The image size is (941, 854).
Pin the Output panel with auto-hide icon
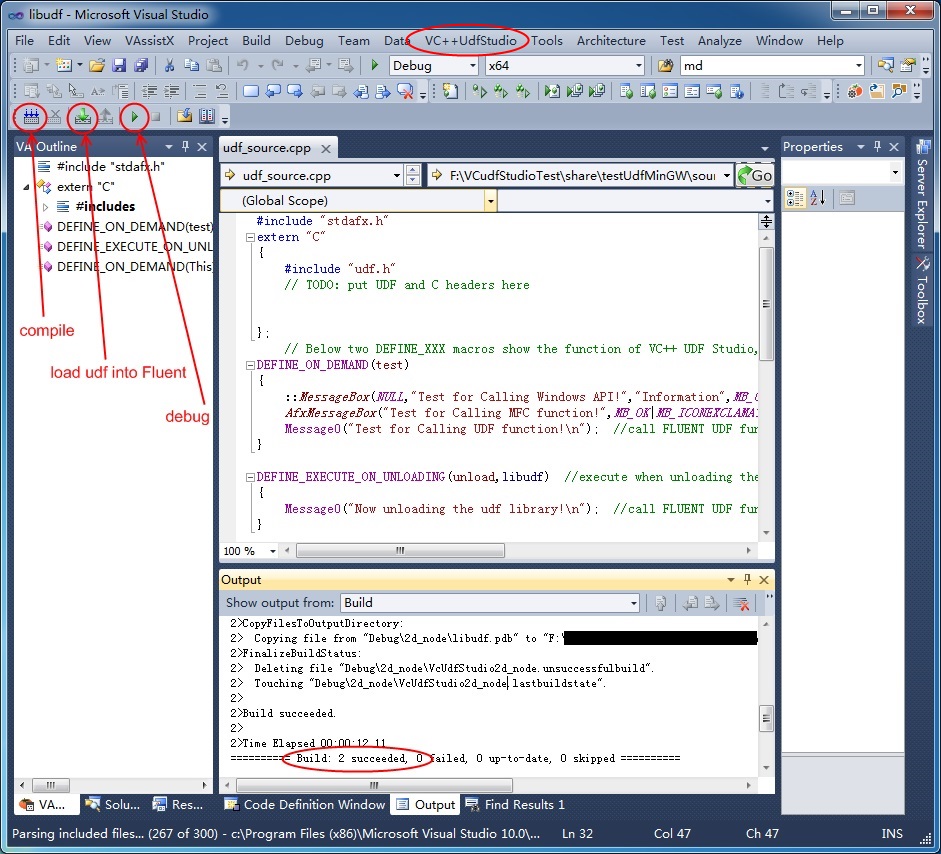[x=749, y=580]
